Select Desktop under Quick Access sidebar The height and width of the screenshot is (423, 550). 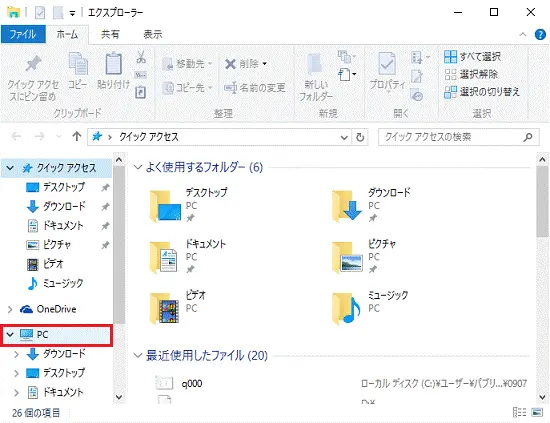(x=63, y=187)
